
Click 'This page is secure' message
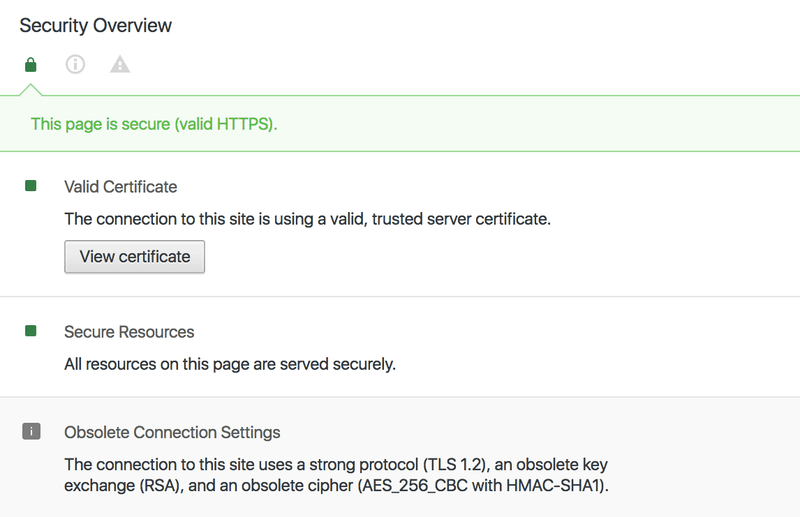coord(154,124)
